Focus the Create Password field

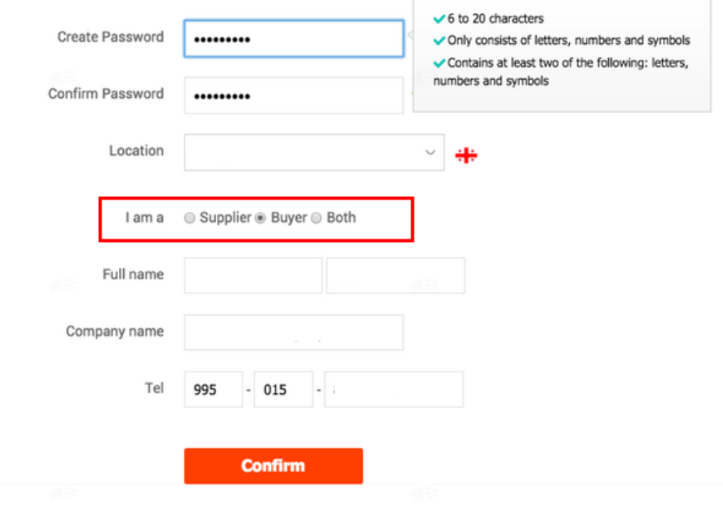(x=294, y=39)
